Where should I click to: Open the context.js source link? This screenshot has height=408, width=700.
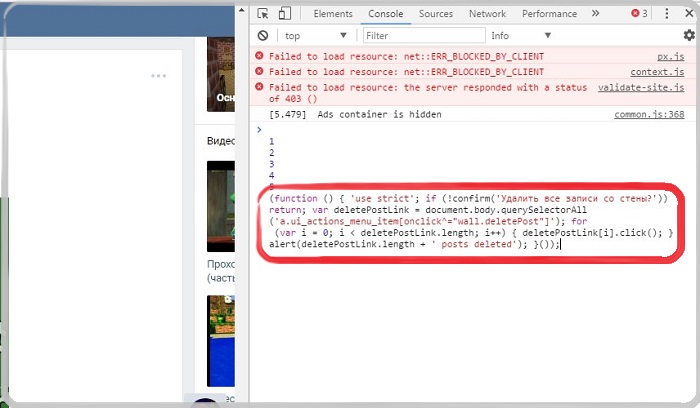tap(657, 72)
